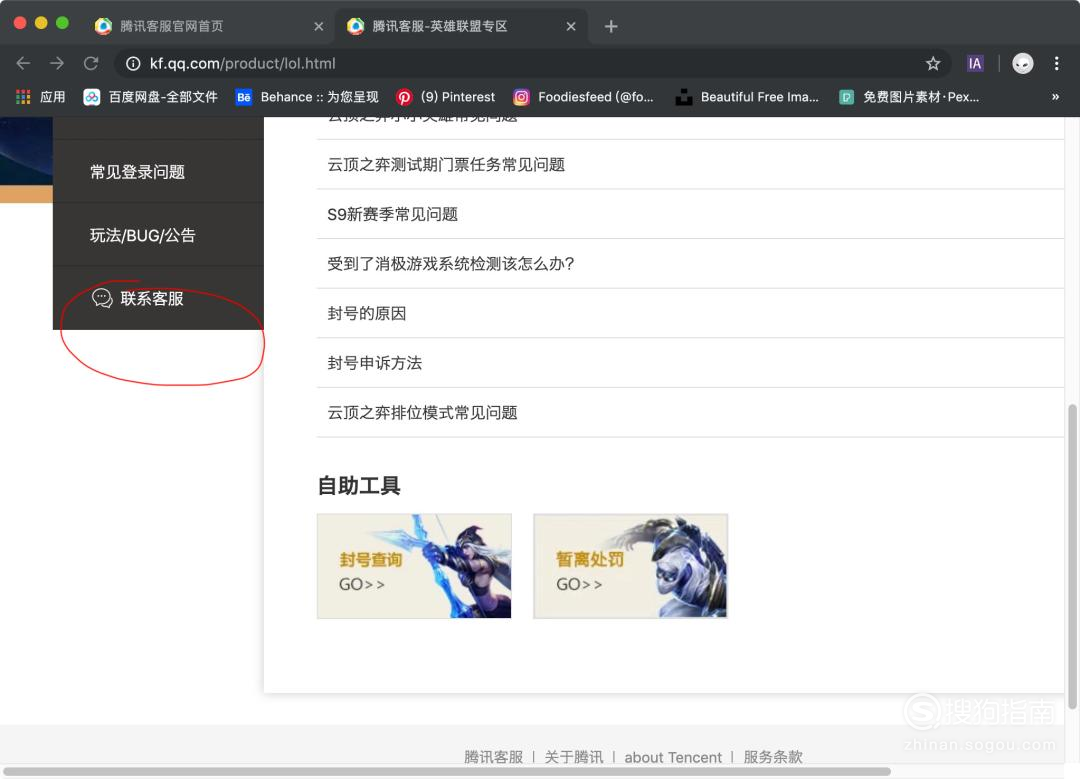
Task: Open S9新赛季常见问题
Action: 690,214
